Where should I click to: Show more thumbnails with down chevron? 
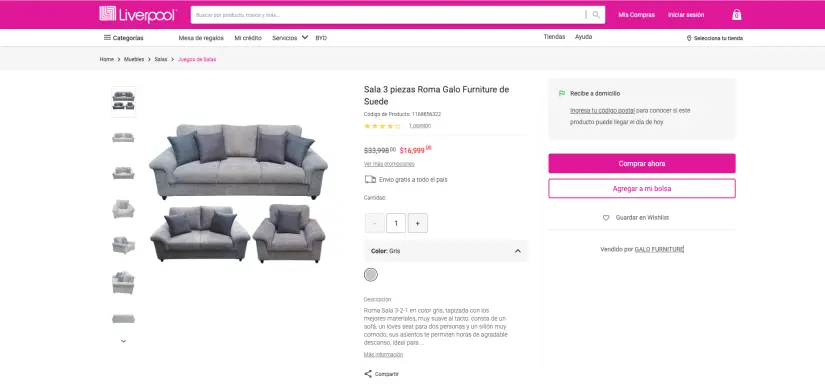[124, 341]
